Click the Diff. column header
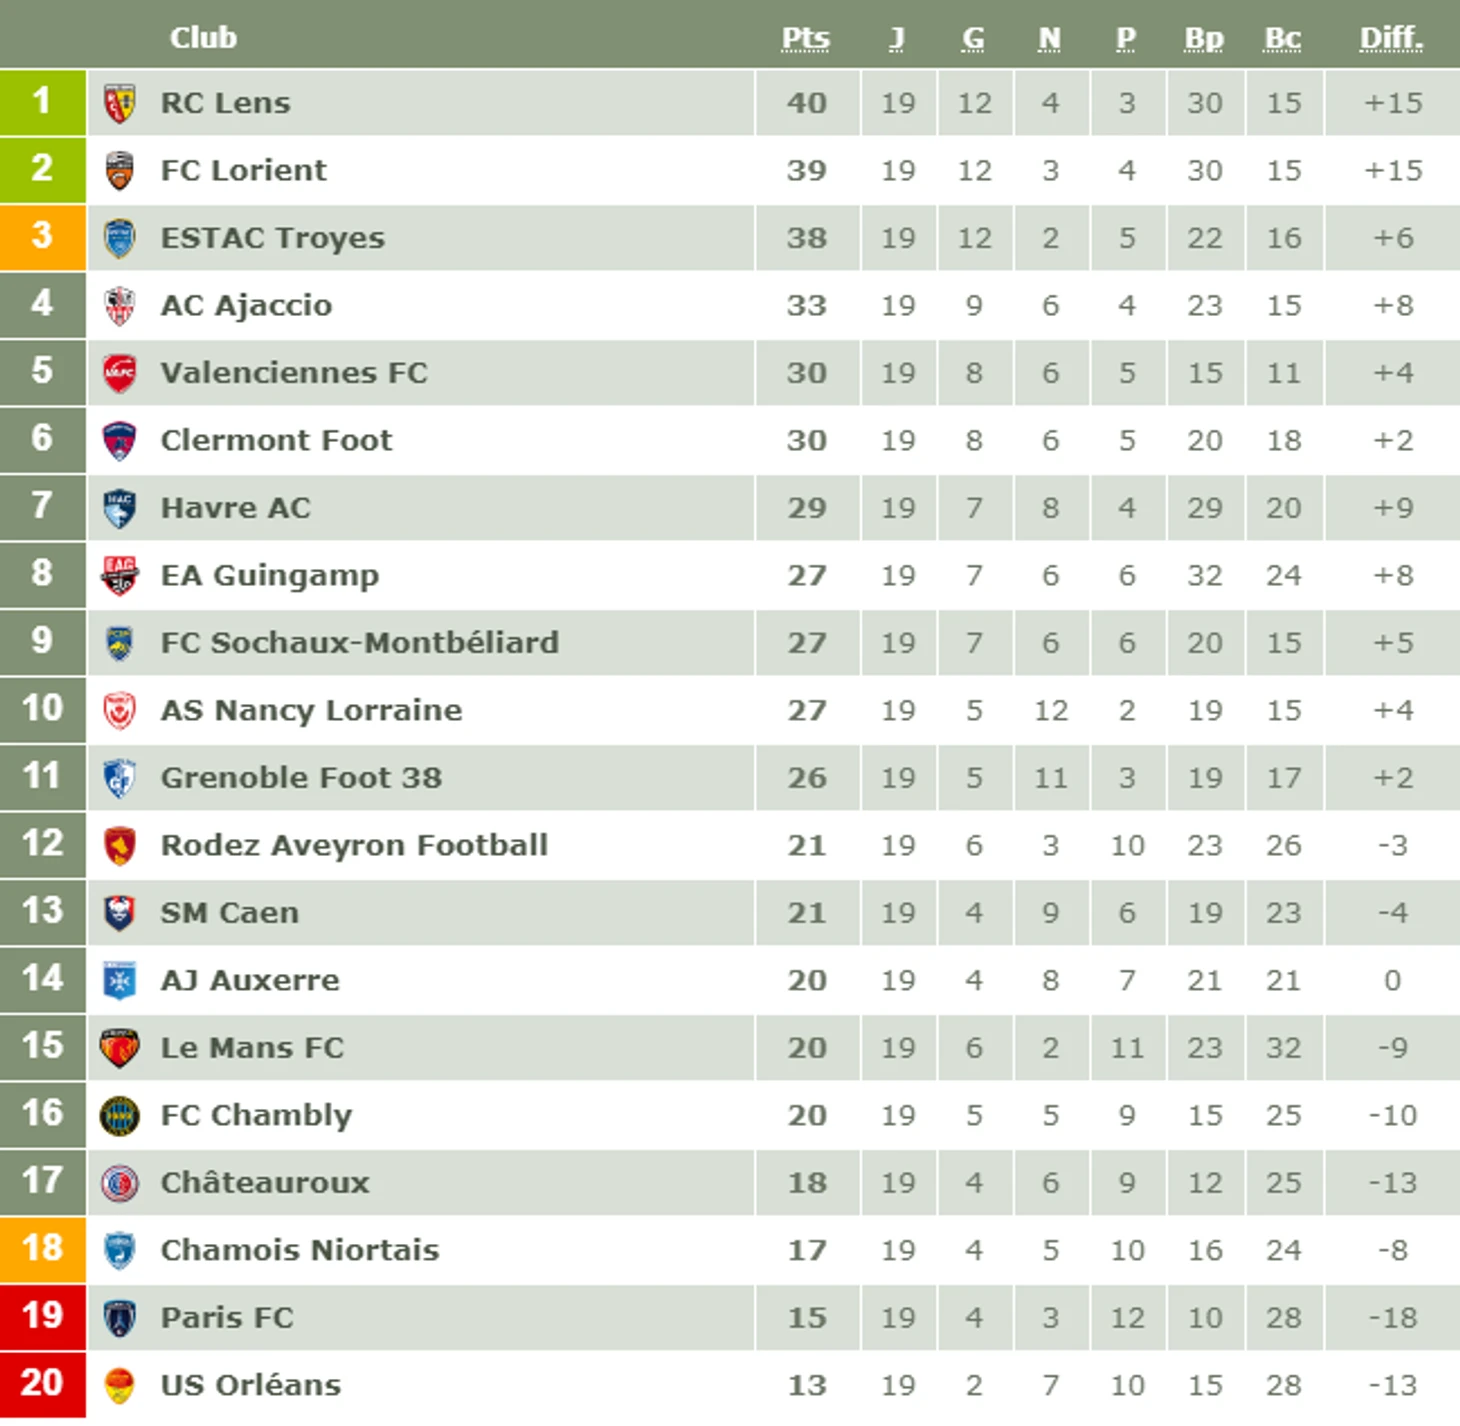This screenshot has height=1426, width=1460. coord(1391,38)
